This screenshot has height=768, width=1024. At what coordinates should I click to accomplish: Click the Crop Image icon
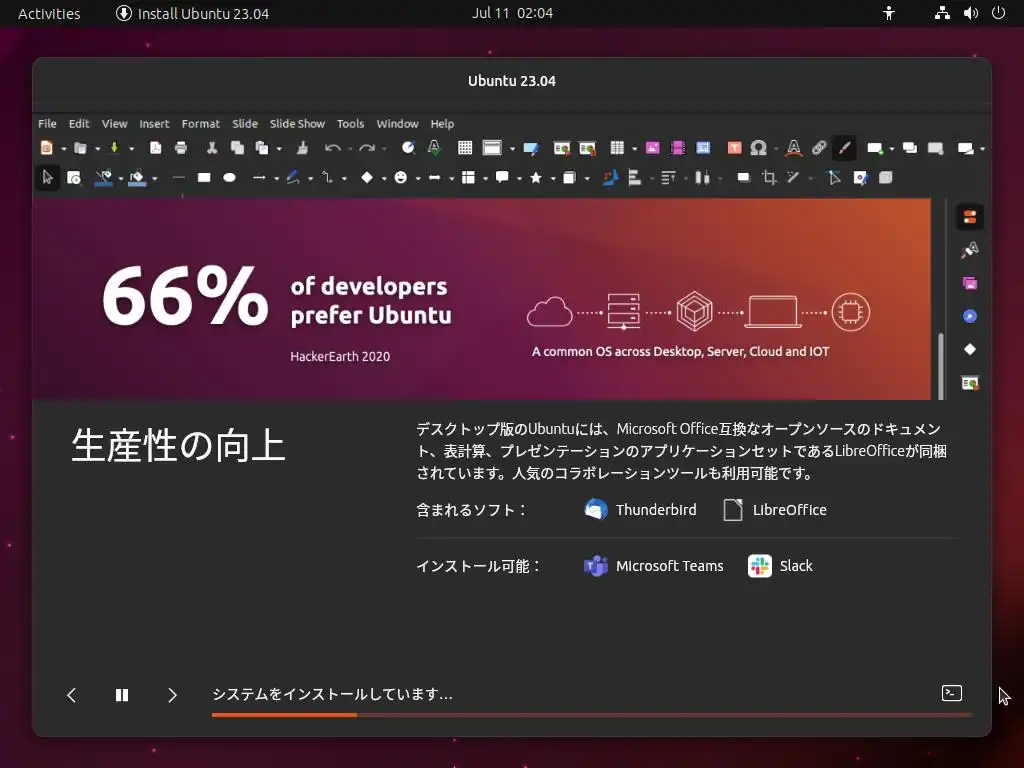coord(769,177)
